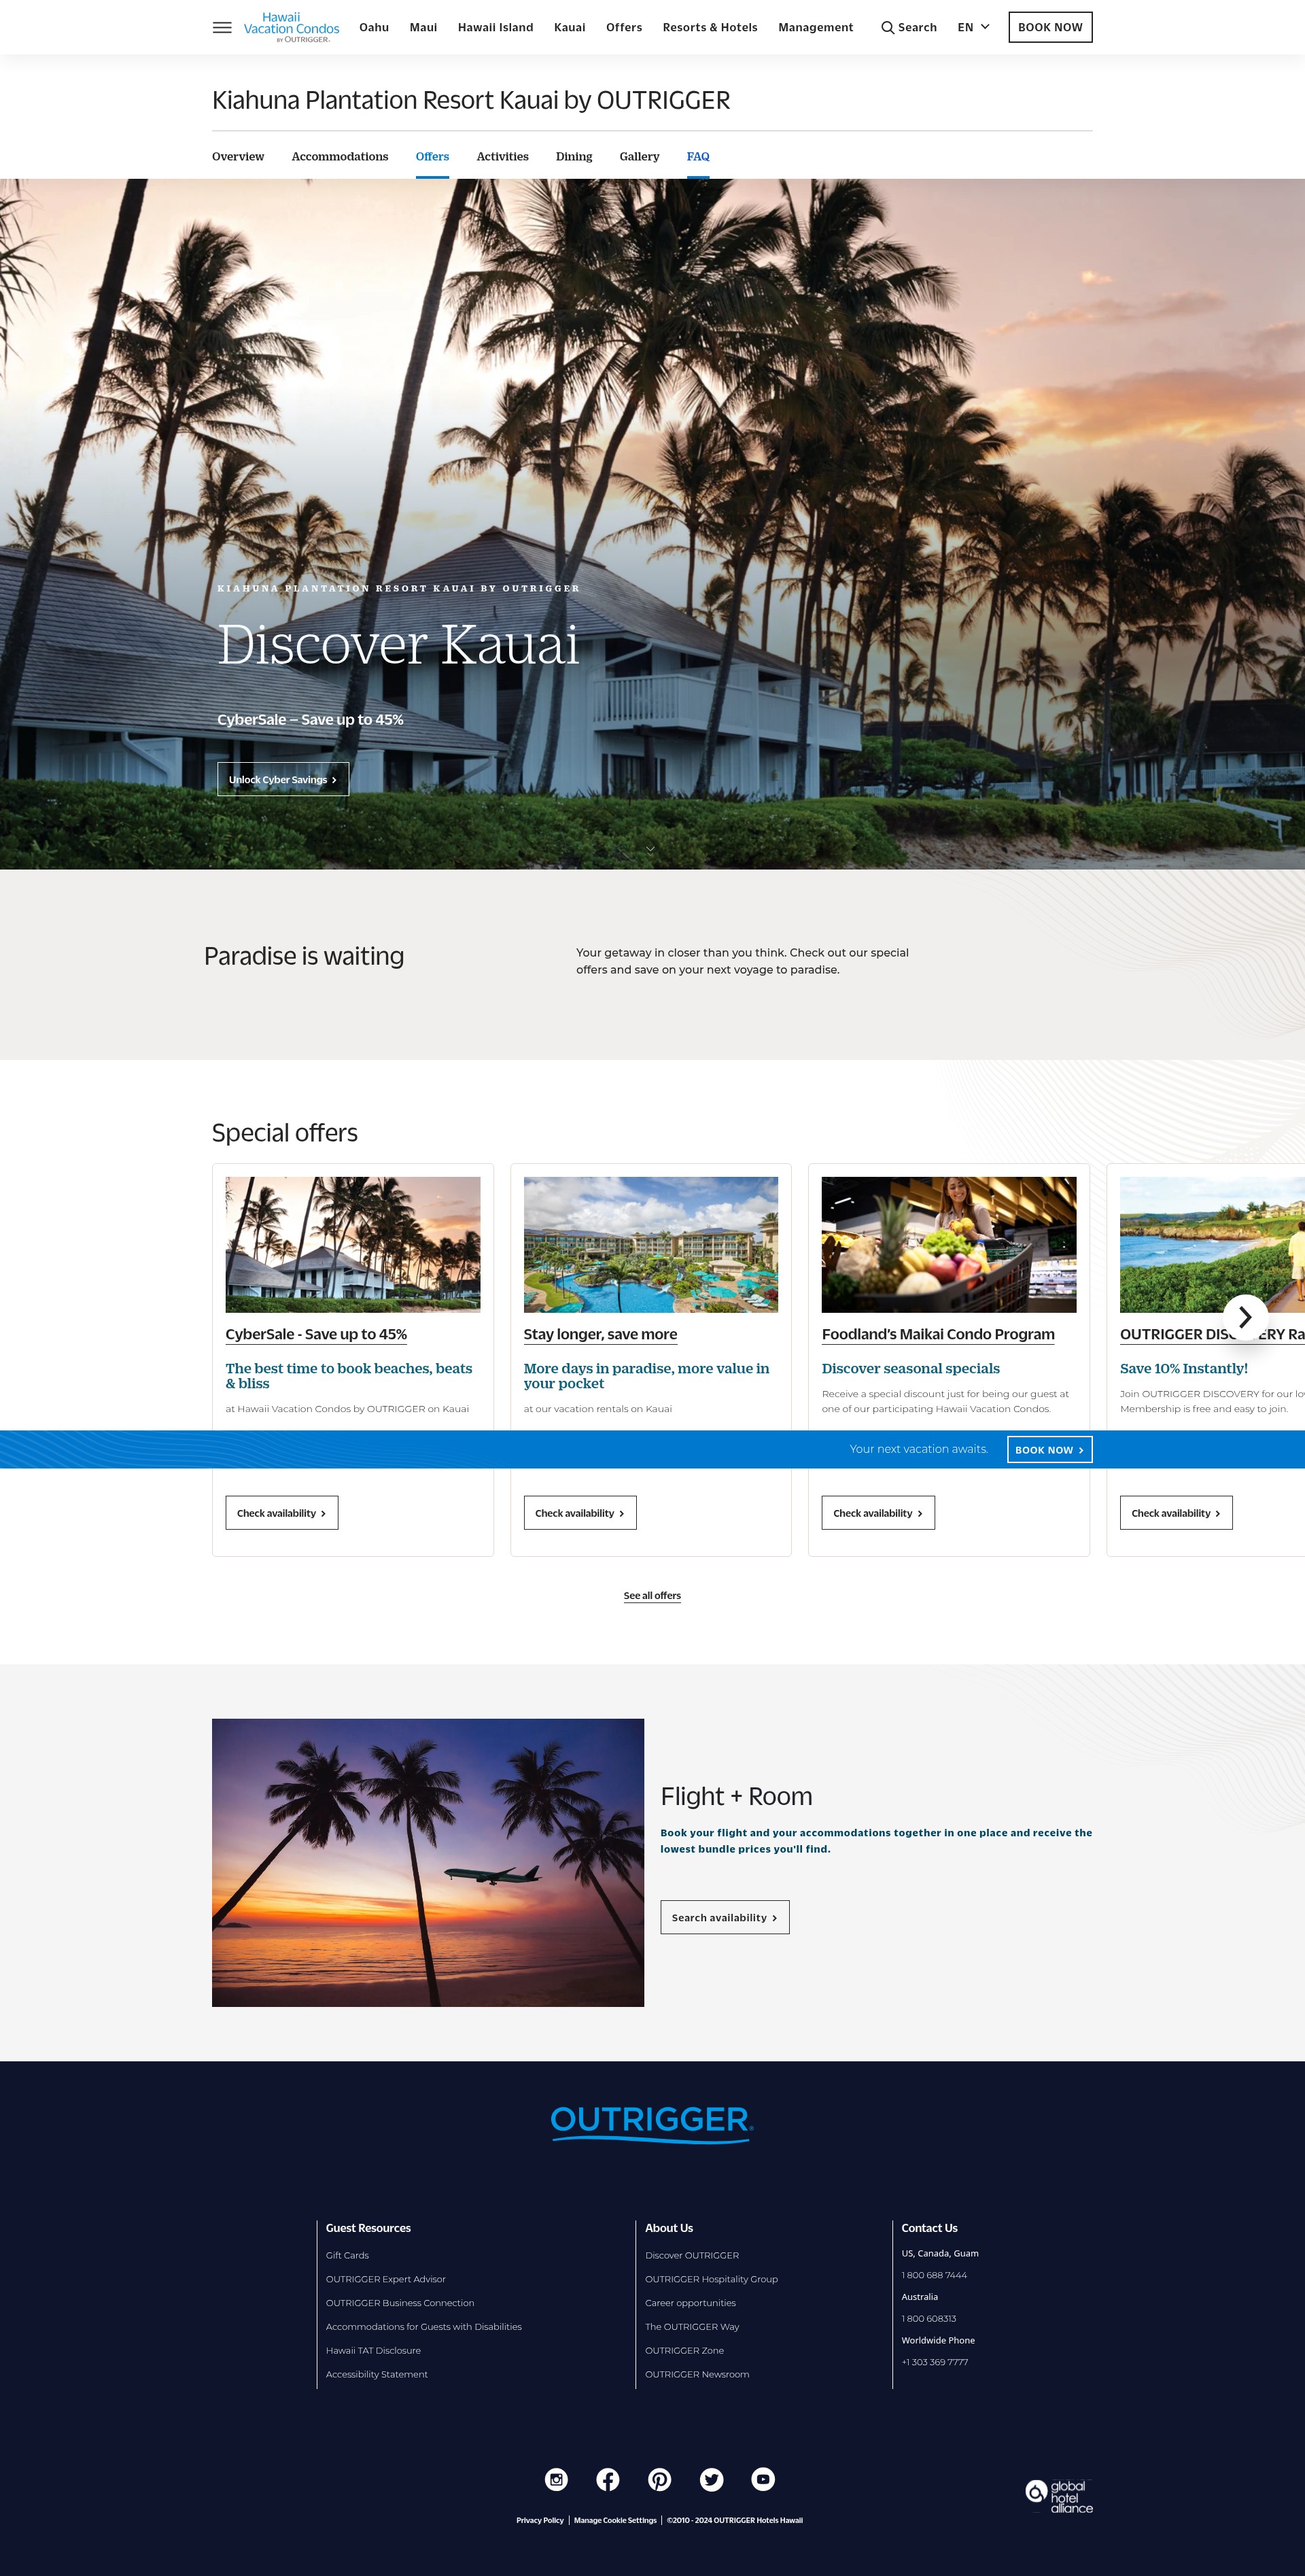
Task: Open the YouTube icon
Action: click(x=763, y=2479)
